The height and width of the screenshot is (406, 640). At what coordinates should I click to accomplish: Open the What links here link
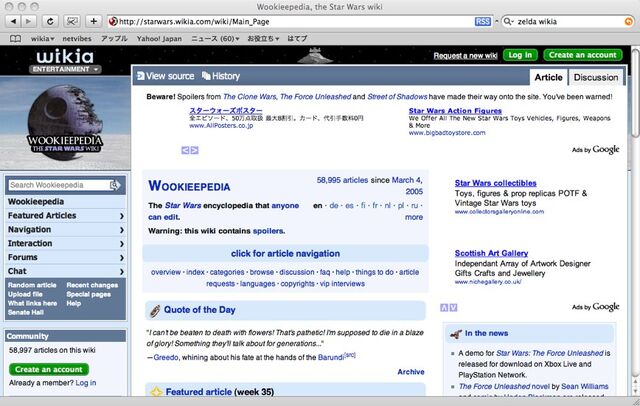(x=32, y=303)
